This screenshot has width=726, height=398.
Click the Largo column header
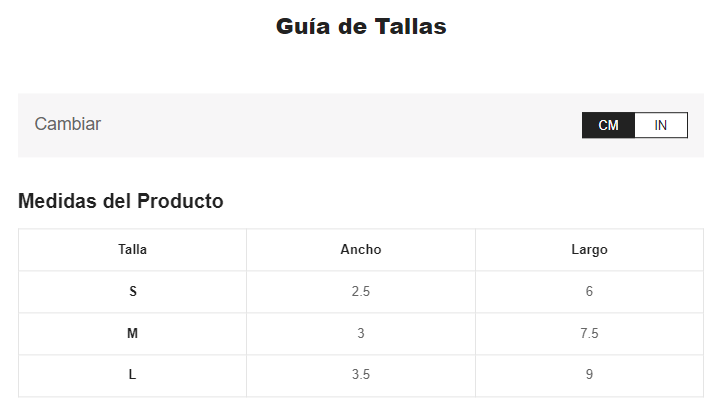[589, 250]
